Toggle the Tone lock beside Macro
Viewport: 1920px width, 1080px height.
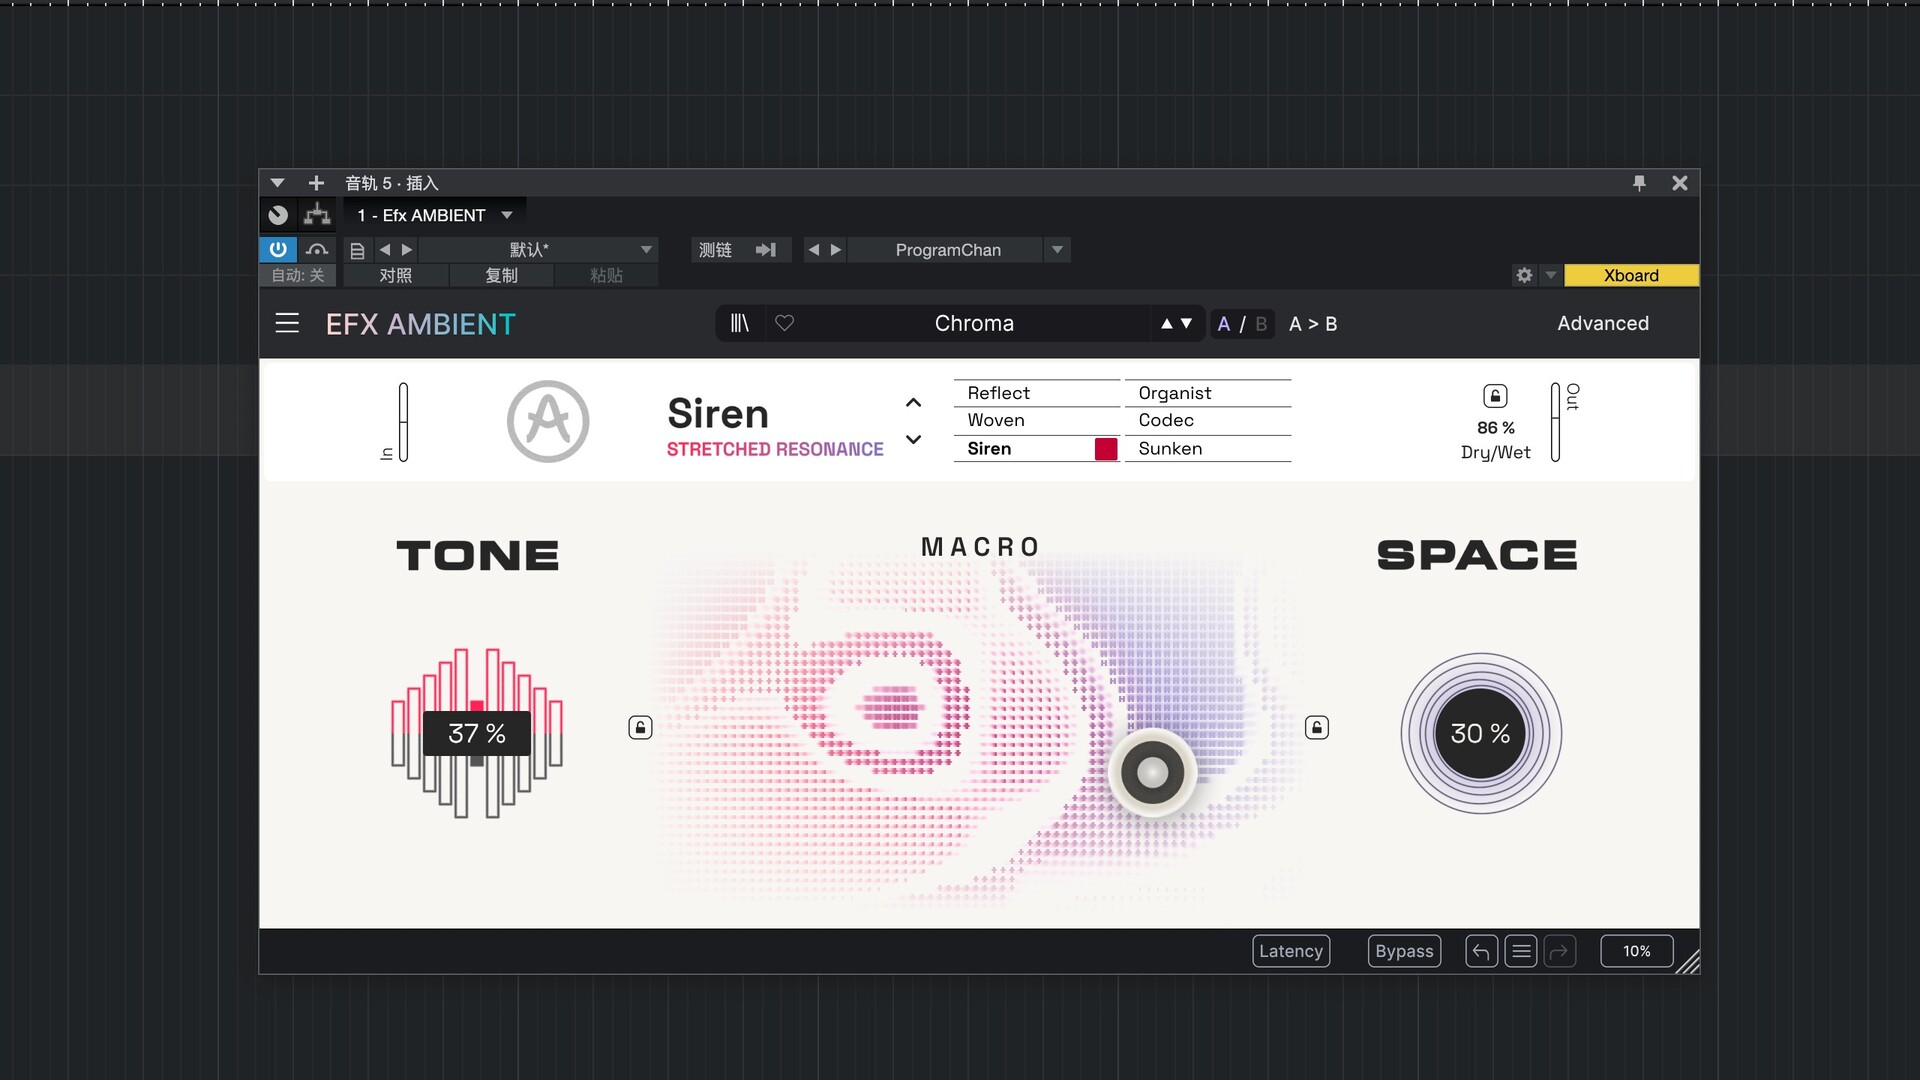640,727
